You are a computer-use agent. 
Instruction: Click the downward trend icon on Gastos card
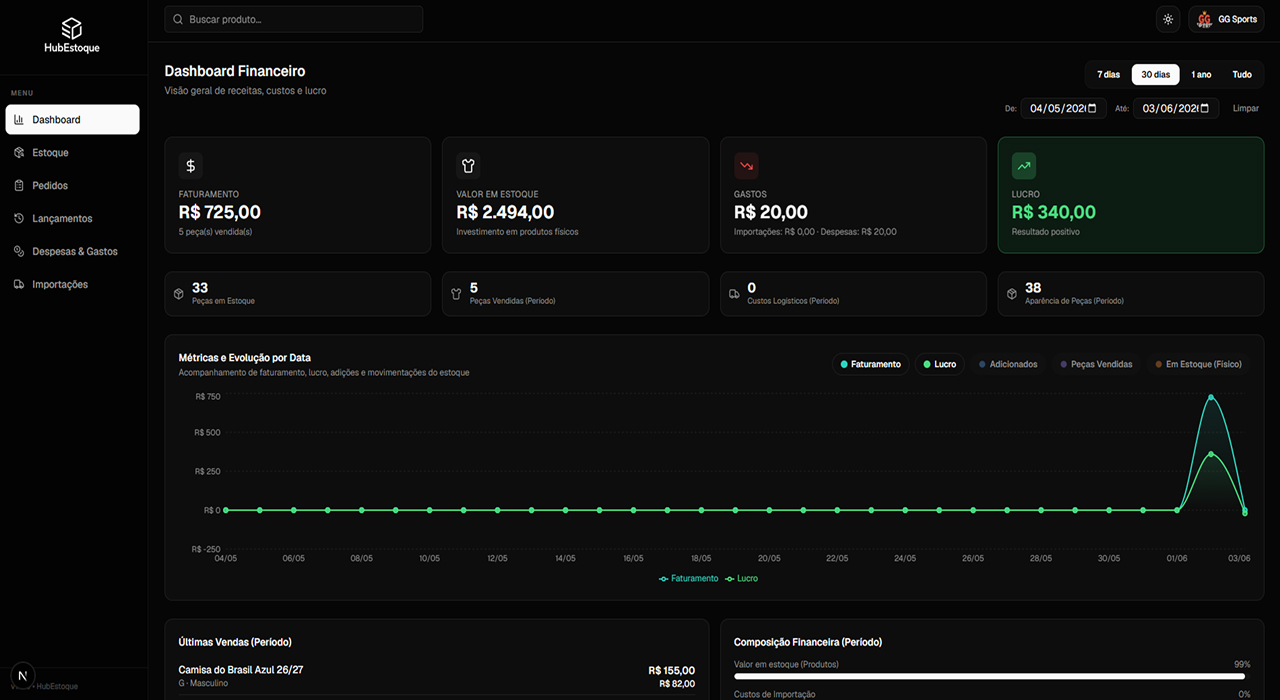pos(746,165)
